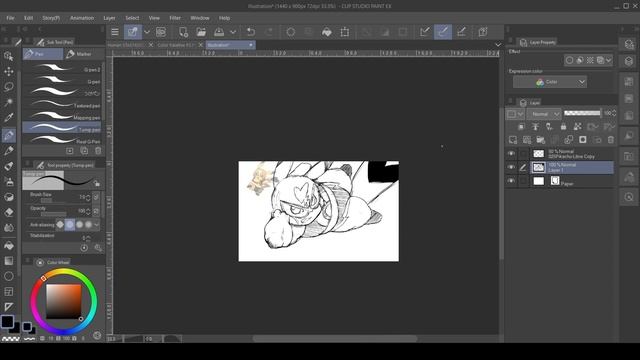The height and width of the screenshot is (360, 640).
Task: Expand the layer effect options arrow
Action: (x=609, y=60)
